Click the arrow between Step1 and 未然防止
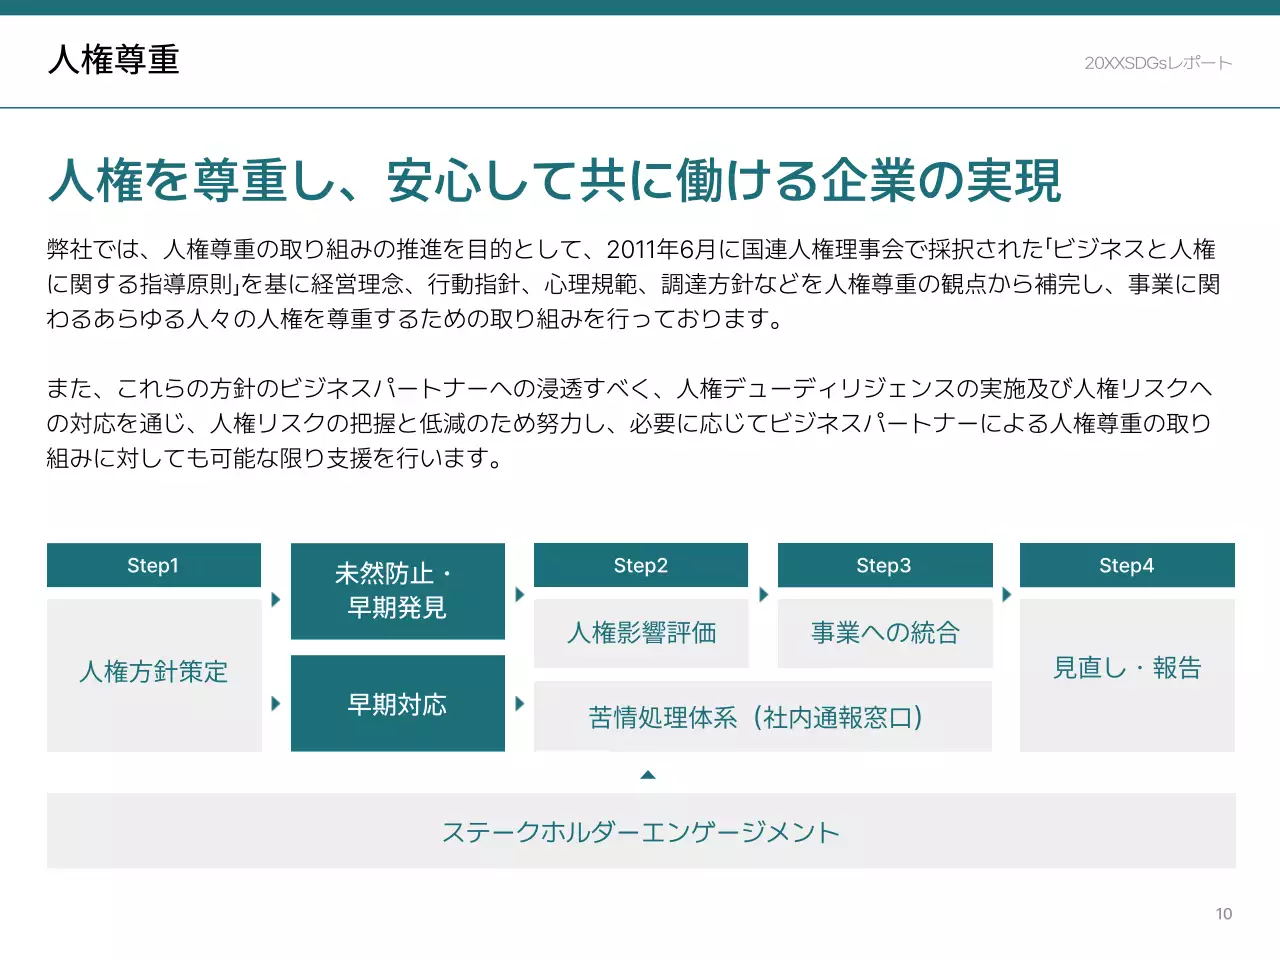This screenshot has width=1280, height=960. point(276,598)
